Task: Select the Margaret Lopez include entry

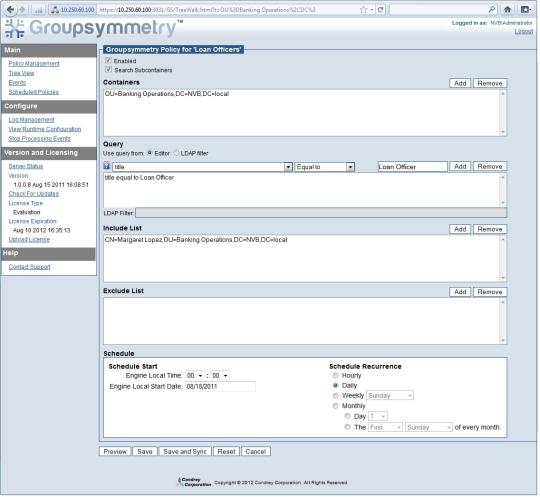Action: pos(196,239)
